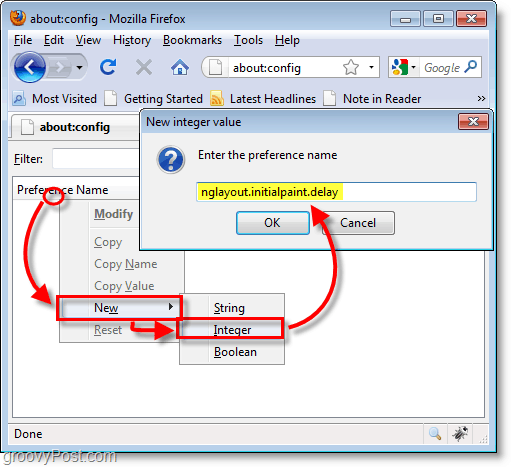
Task: Select Boolean in the New submenu
Action: click(232, 352)
